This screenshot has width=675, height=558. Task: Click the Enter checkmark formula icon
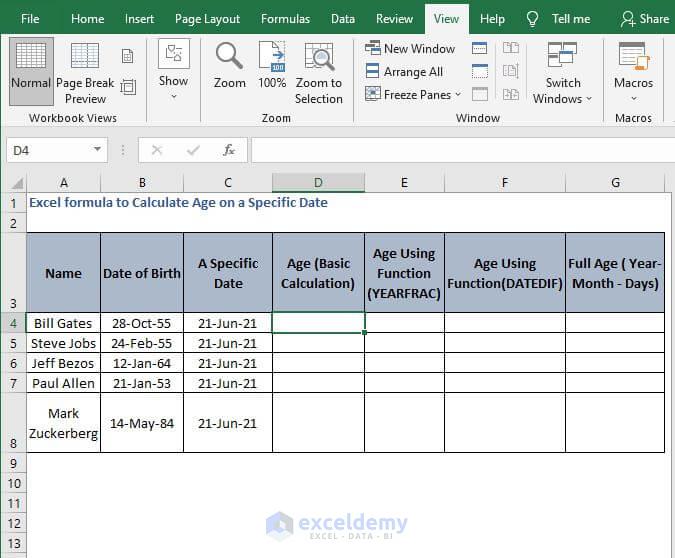coord(193,150)
